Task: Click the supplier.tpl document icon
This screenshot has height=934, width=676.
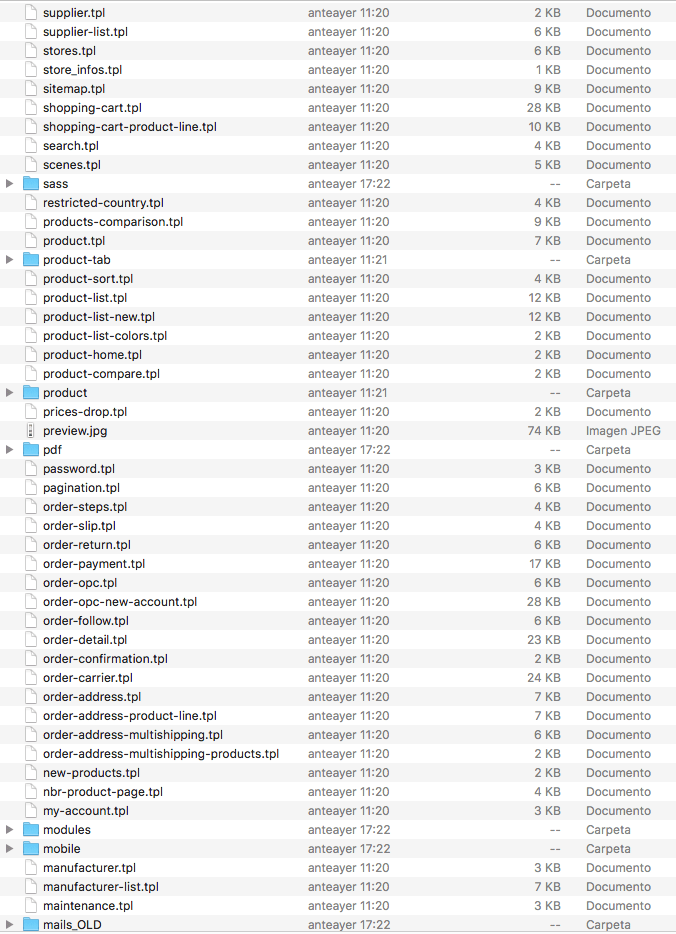Action: (x=31, y=13)
